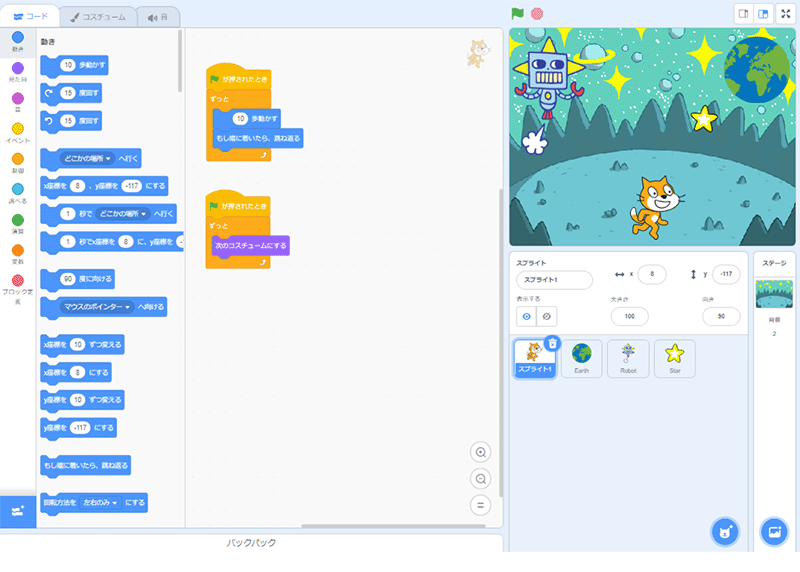Reset workspace zoom to default
The height and width of the screenshot is (572, 800).
481,504
